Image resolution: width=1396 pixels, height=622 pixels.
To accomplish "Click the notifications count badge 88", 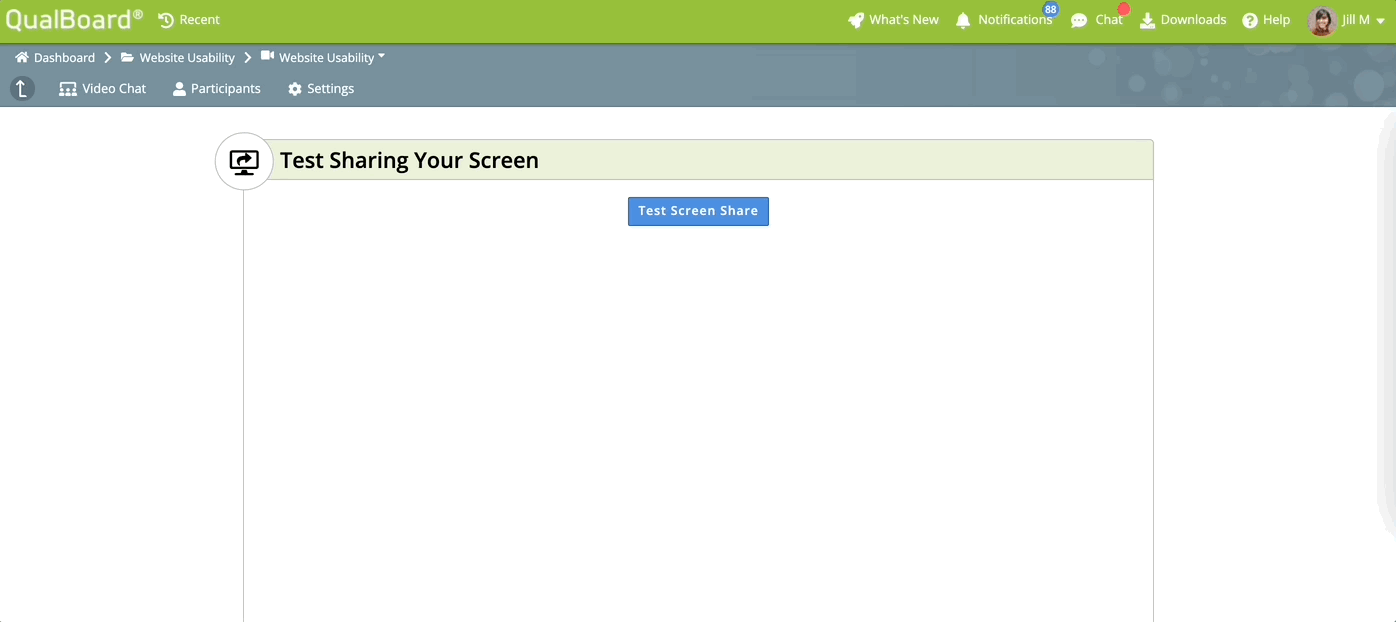I will click(1050, 9).
